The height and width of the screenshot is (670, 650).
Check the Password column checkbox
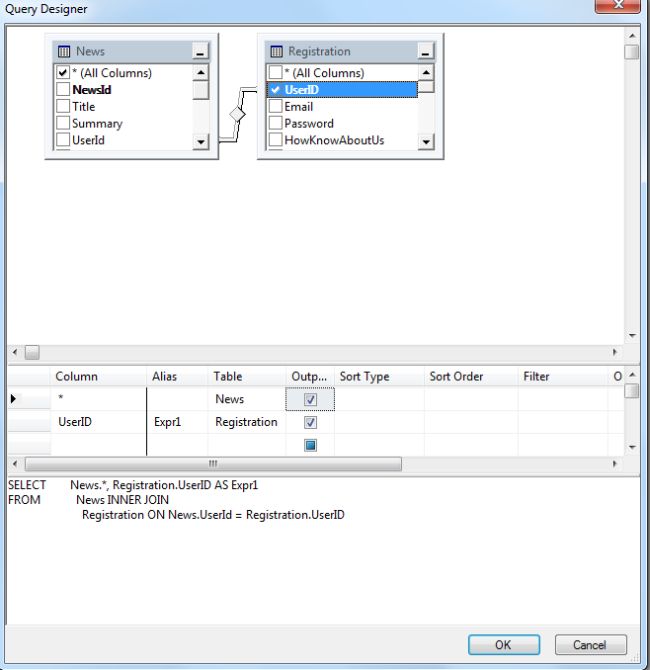coord(275,123)
